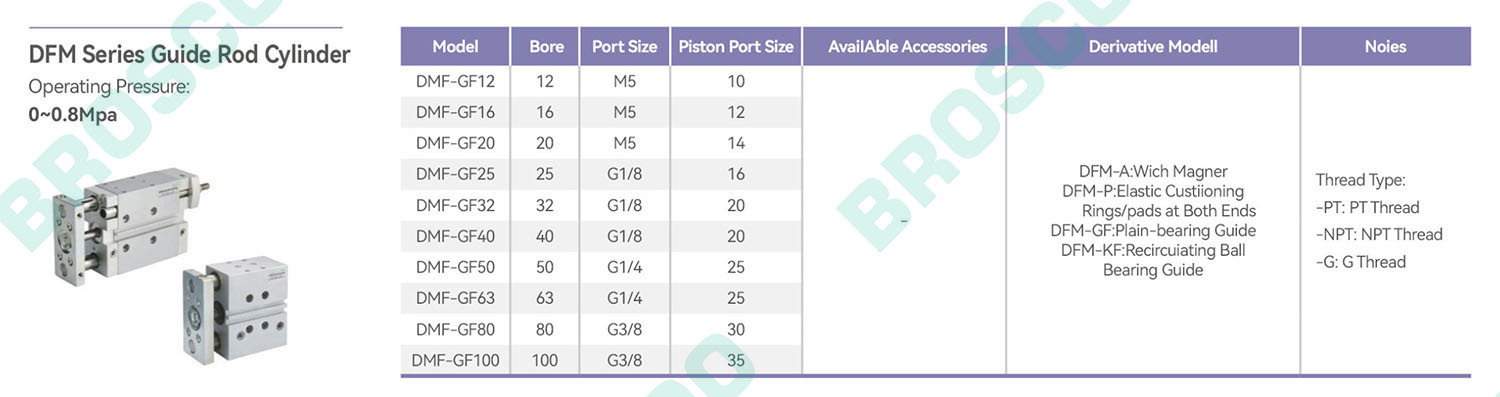The width and height of the screenshot is (1500, 397).
Task: Click the Model column header
Action: [x=455, y=46]
